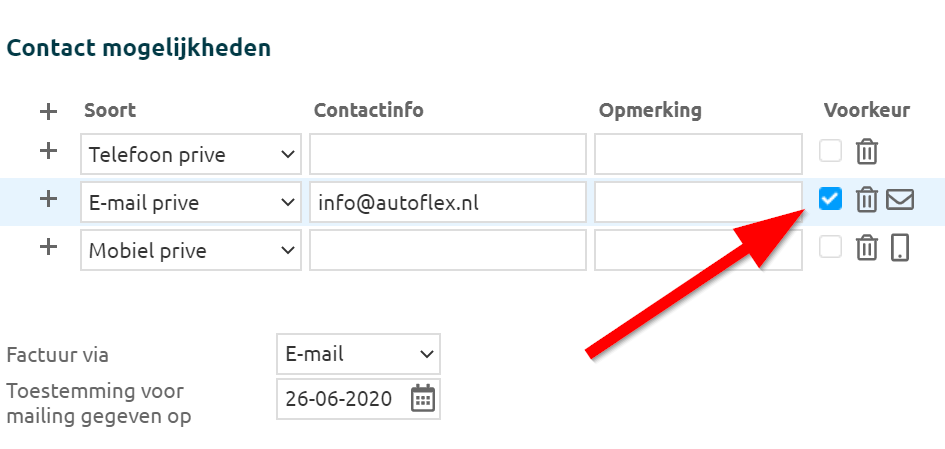Viewport: 945px width, 449px height.
Task: Open calendar picker for mailing consent date
Action: (x=423, y=398)
